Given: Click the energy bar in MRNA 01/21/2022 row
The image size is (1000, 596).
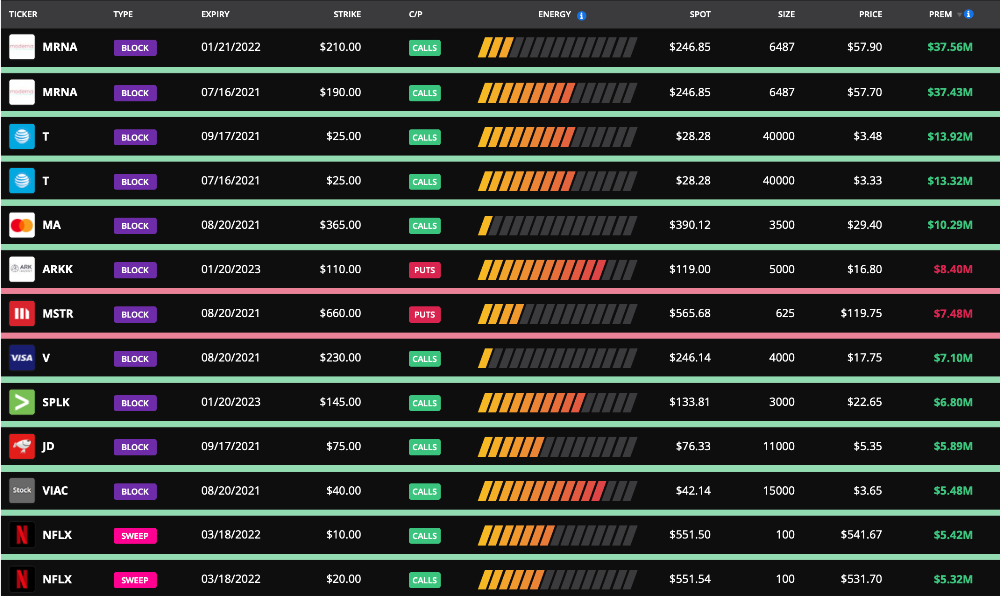Looking at the screenshot, I should click(x=557, y=47).
